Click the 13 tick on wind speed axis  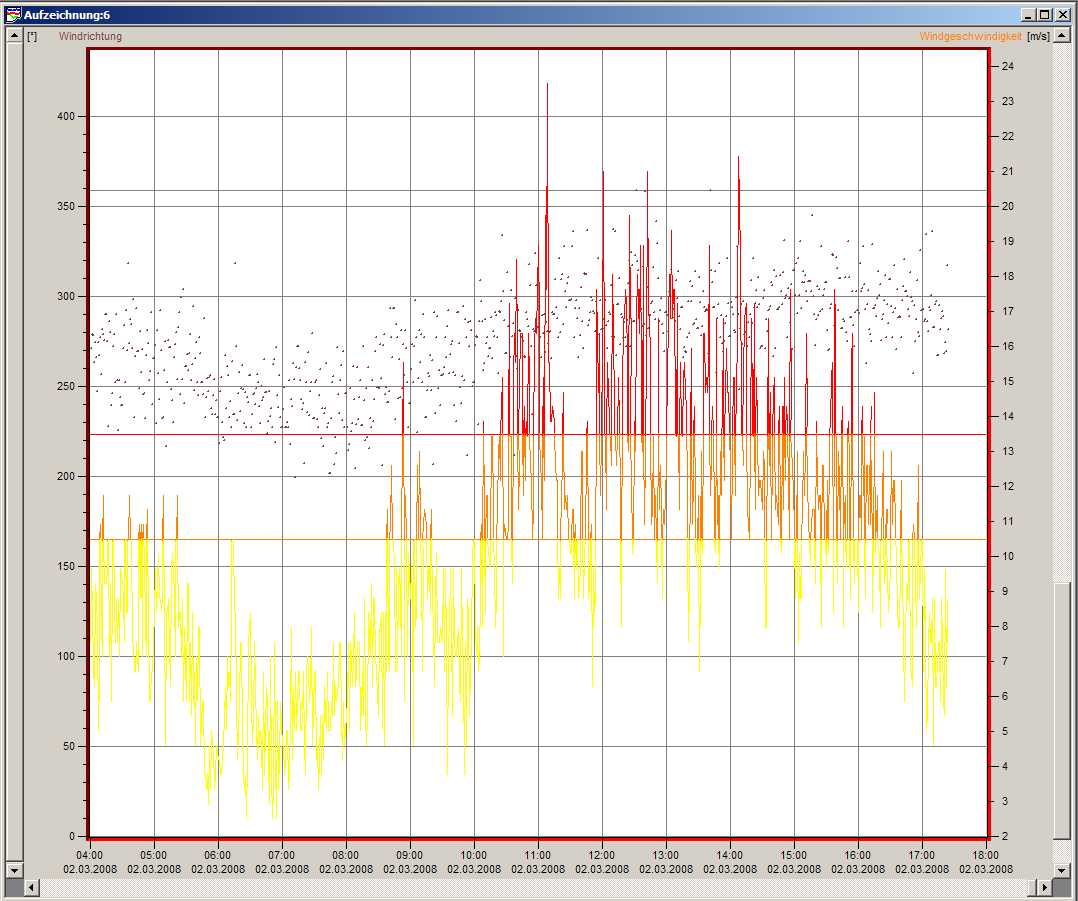tap(1008, 452)
